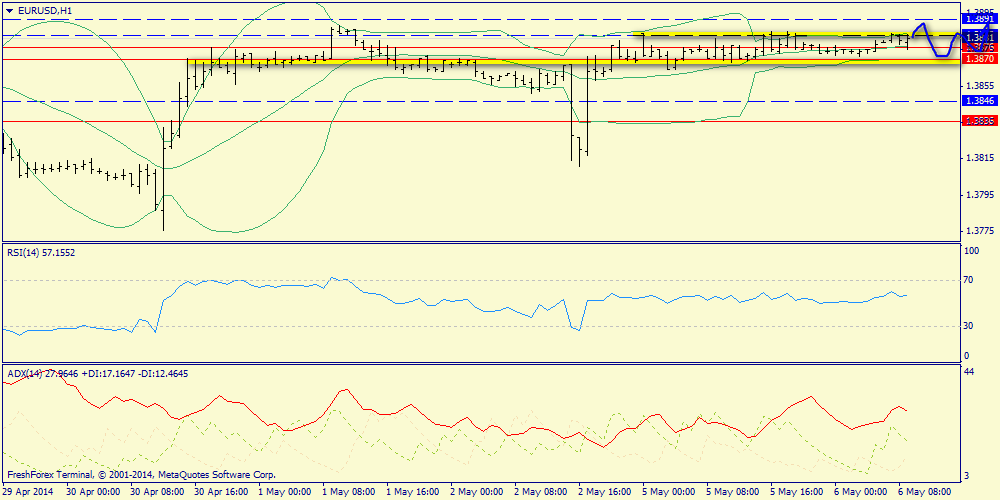1000x500 pixels.
Task: Click the 1 May 00:00 time label
Action: (285, 492)
